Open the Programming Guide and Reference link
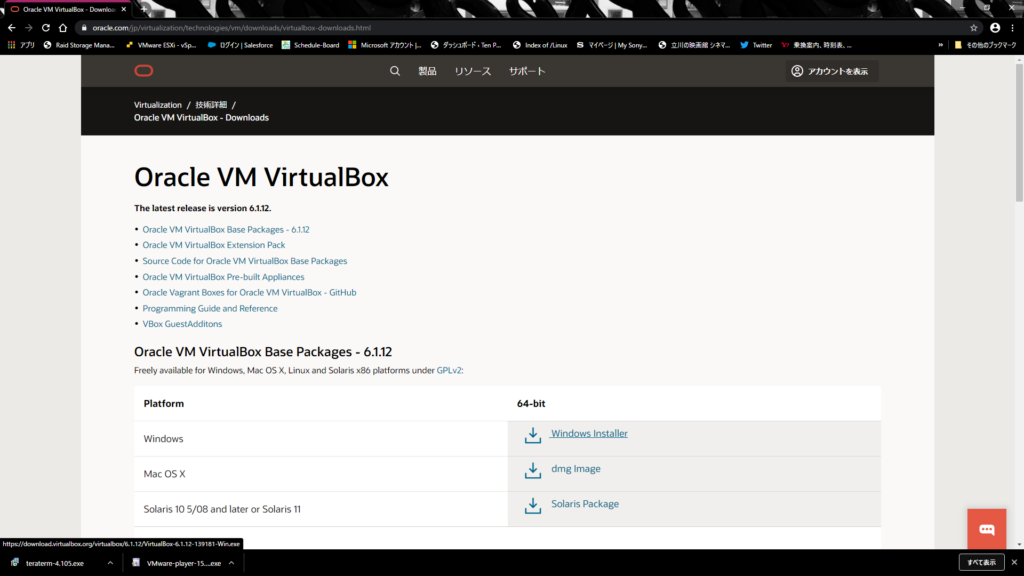 point(210,308)
